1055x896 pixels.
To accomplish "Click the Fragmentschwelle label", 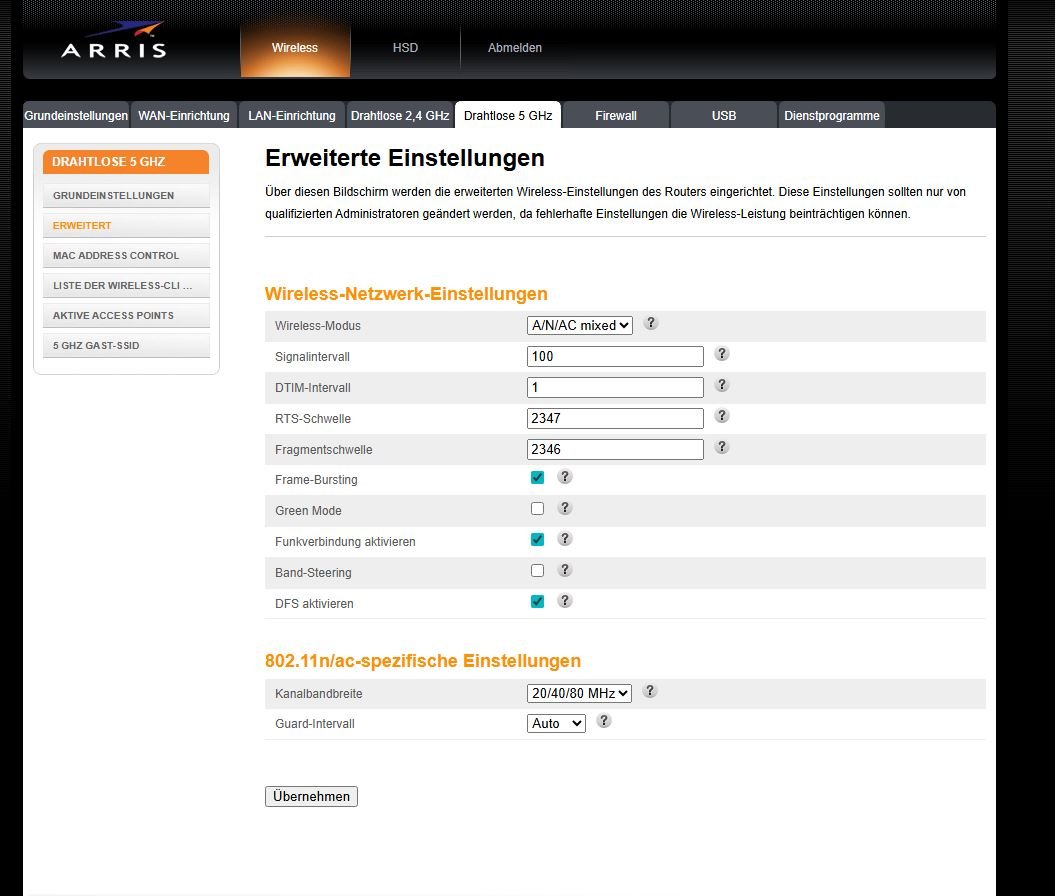I will [x=324, y=450].
